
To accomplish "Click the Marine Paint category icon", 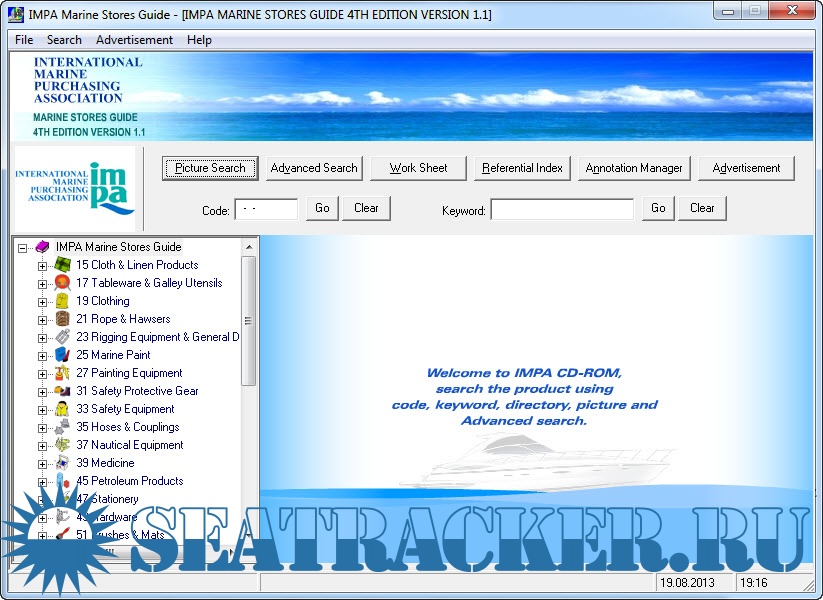I will tap(62, 355).
